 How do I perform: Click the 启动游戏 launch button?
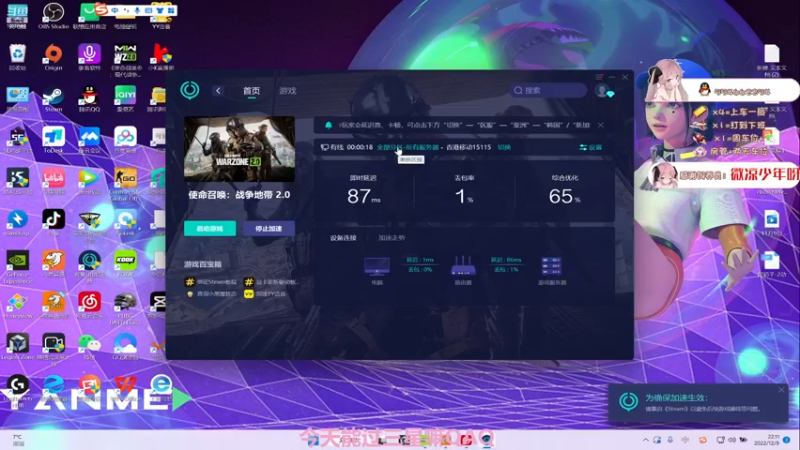click(x=210, y=229)
